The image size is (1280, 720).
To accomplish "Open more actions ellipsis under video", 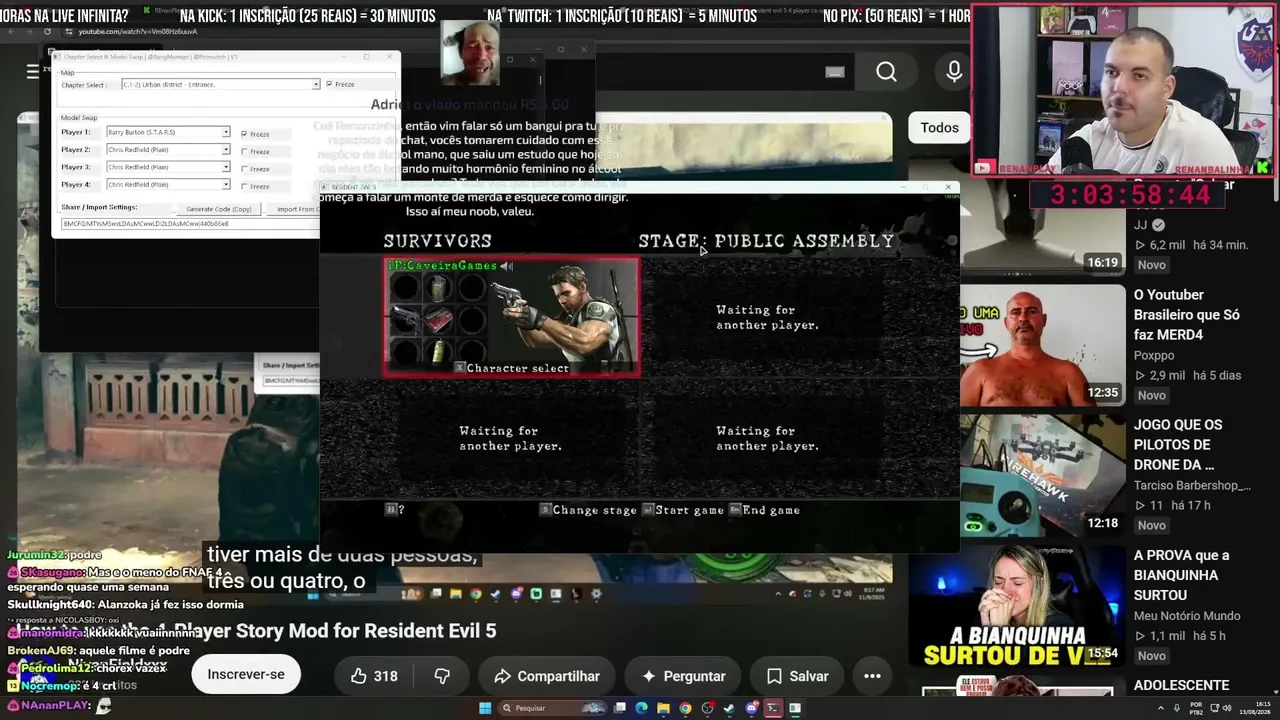I will (872, 676).
